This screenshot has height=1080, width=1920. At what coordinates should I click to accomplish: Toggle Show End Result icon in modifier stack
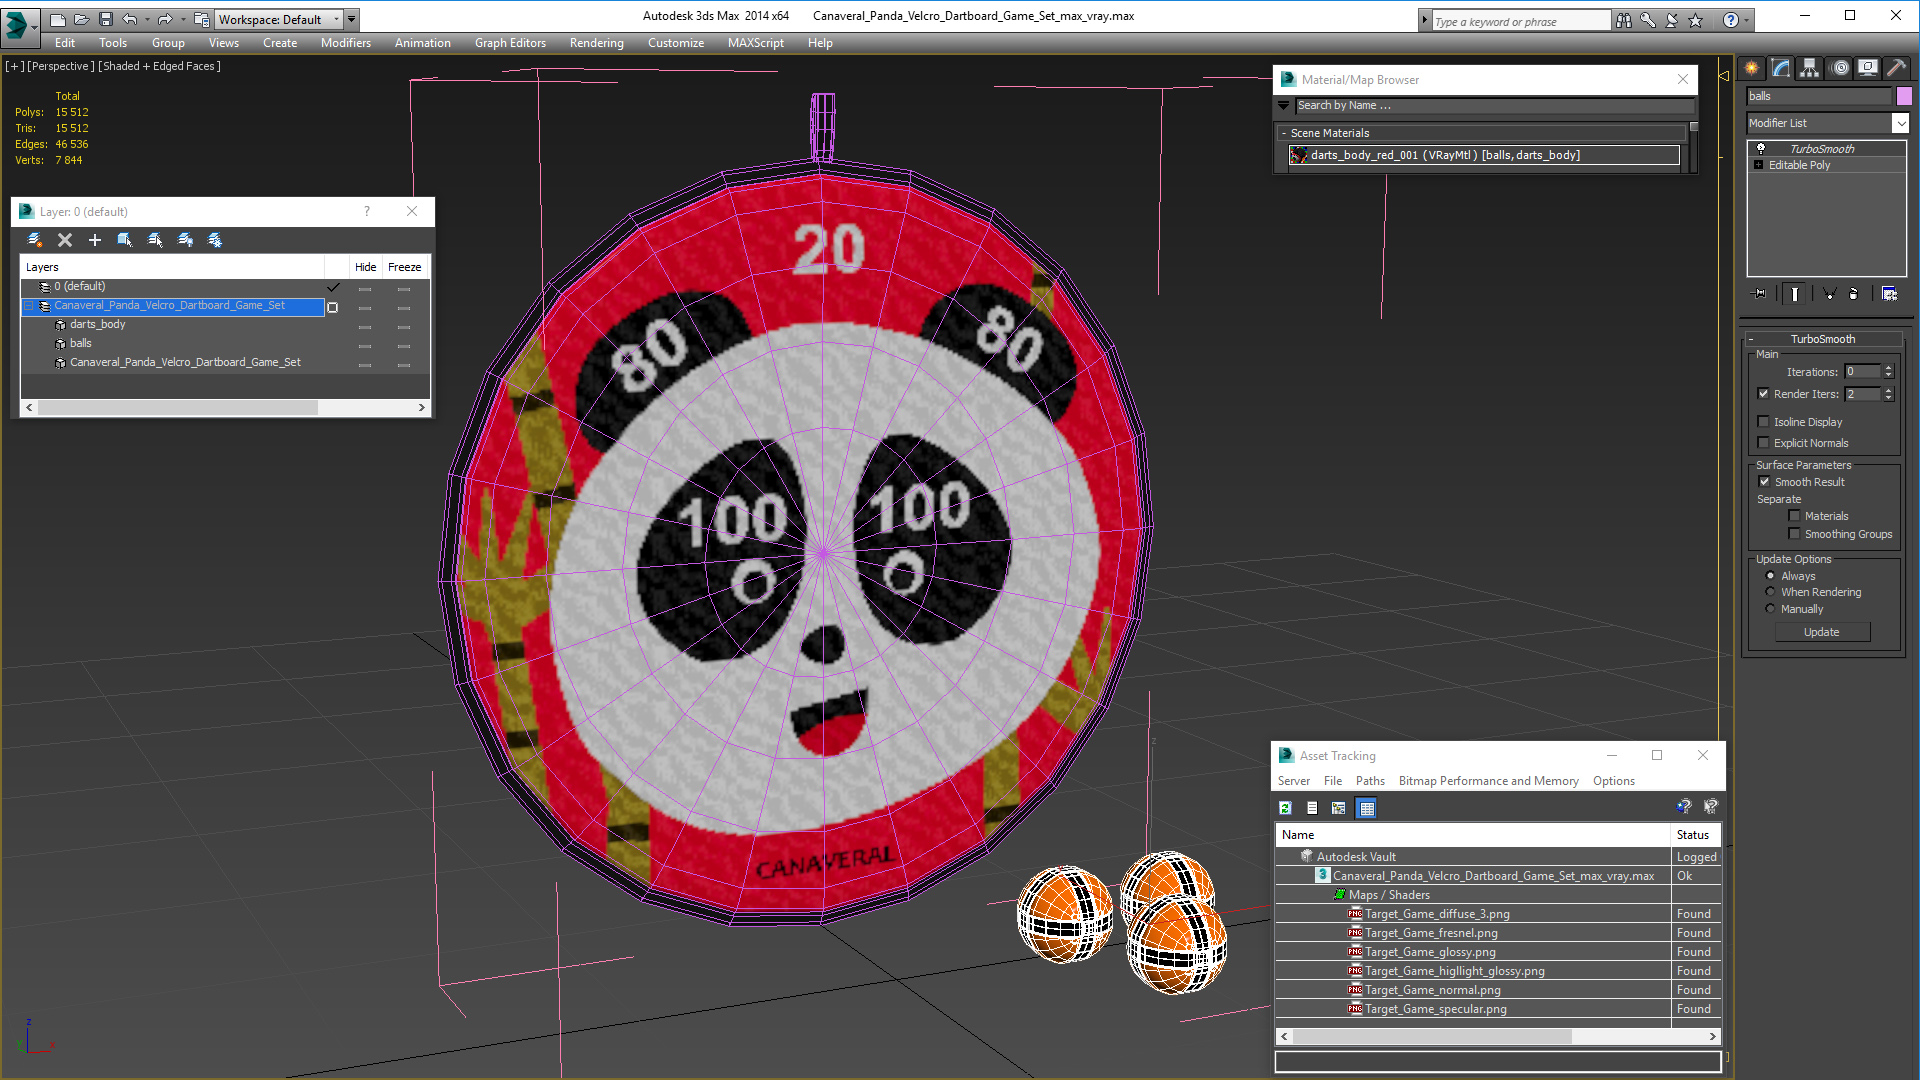pos(1795,294)
